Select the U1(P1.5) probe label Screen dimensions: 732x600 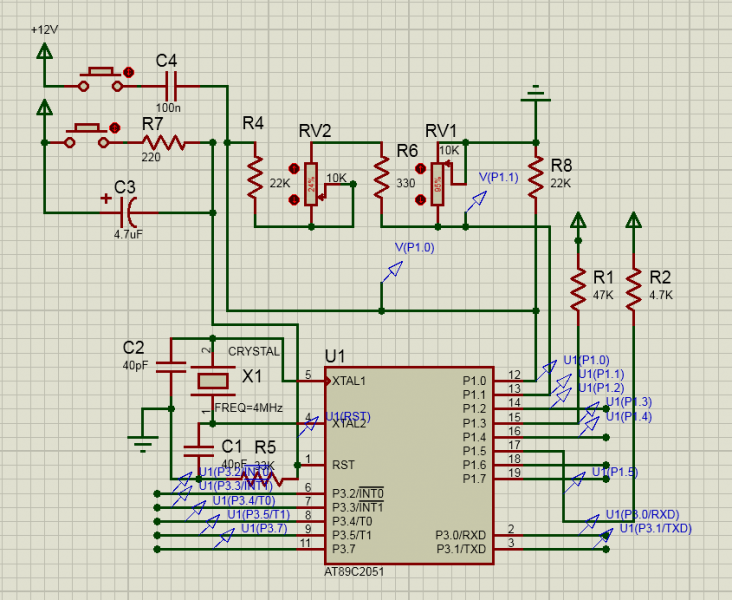click(x=615, y=472)
